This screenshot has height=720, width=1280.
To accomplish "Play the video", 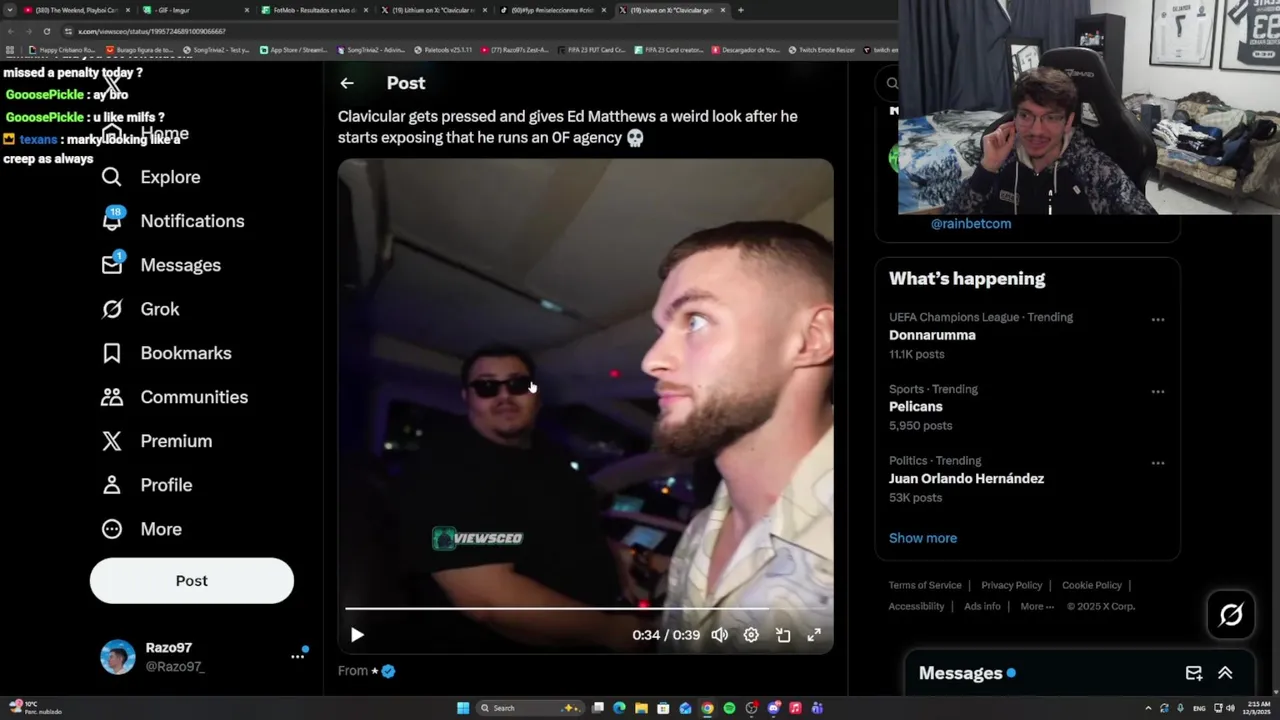I will tap(357, 635).
